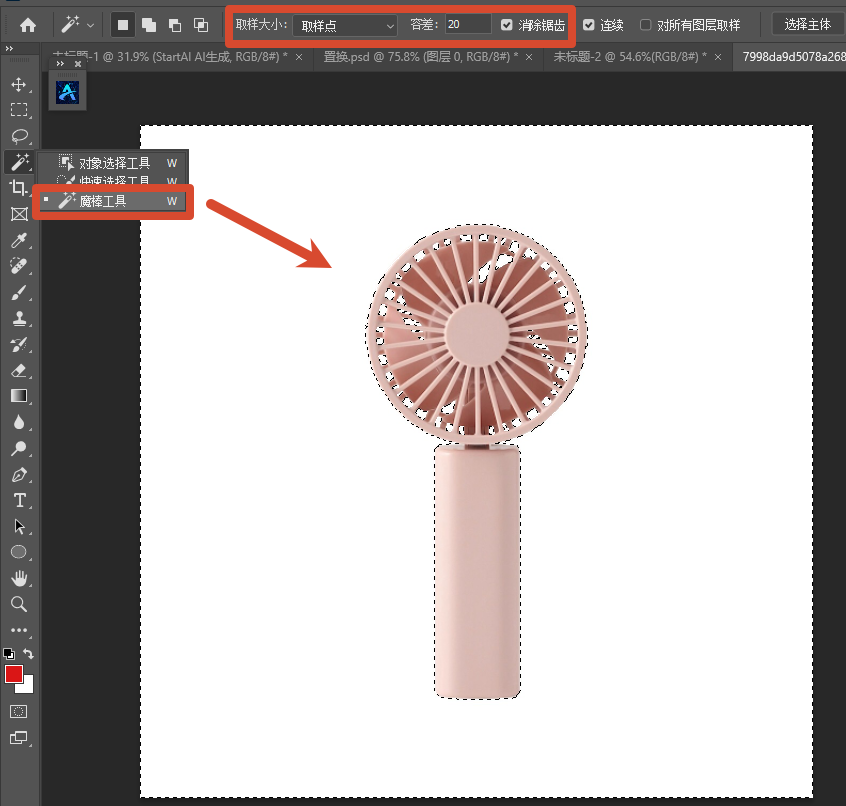
Task: Select the Clone Stamp tool
Action: tap(19, 318)
